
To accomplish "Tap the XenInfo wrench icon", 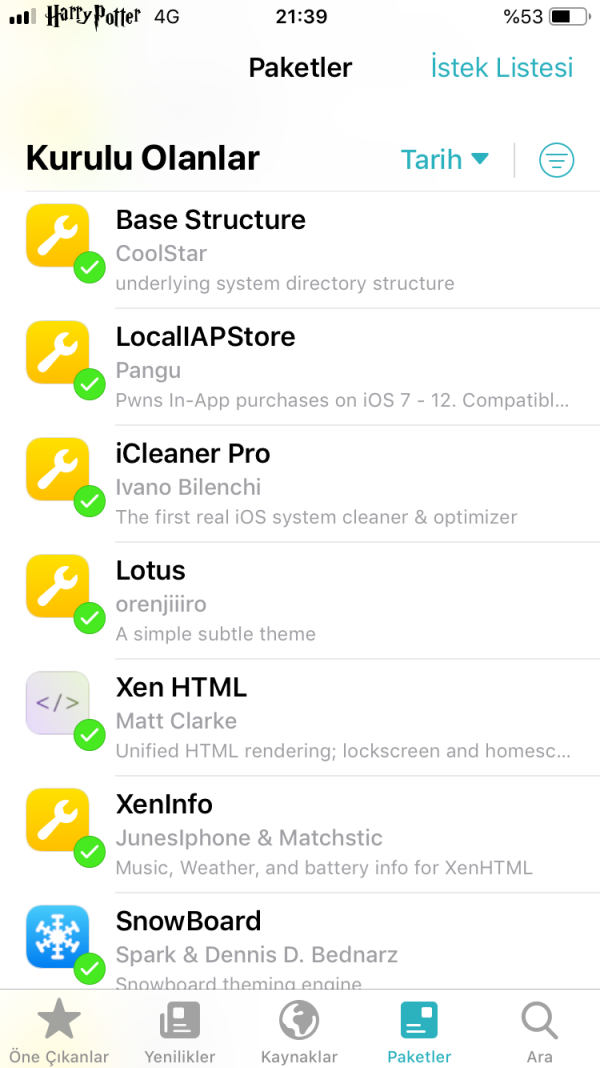I will tap(57, 820).
